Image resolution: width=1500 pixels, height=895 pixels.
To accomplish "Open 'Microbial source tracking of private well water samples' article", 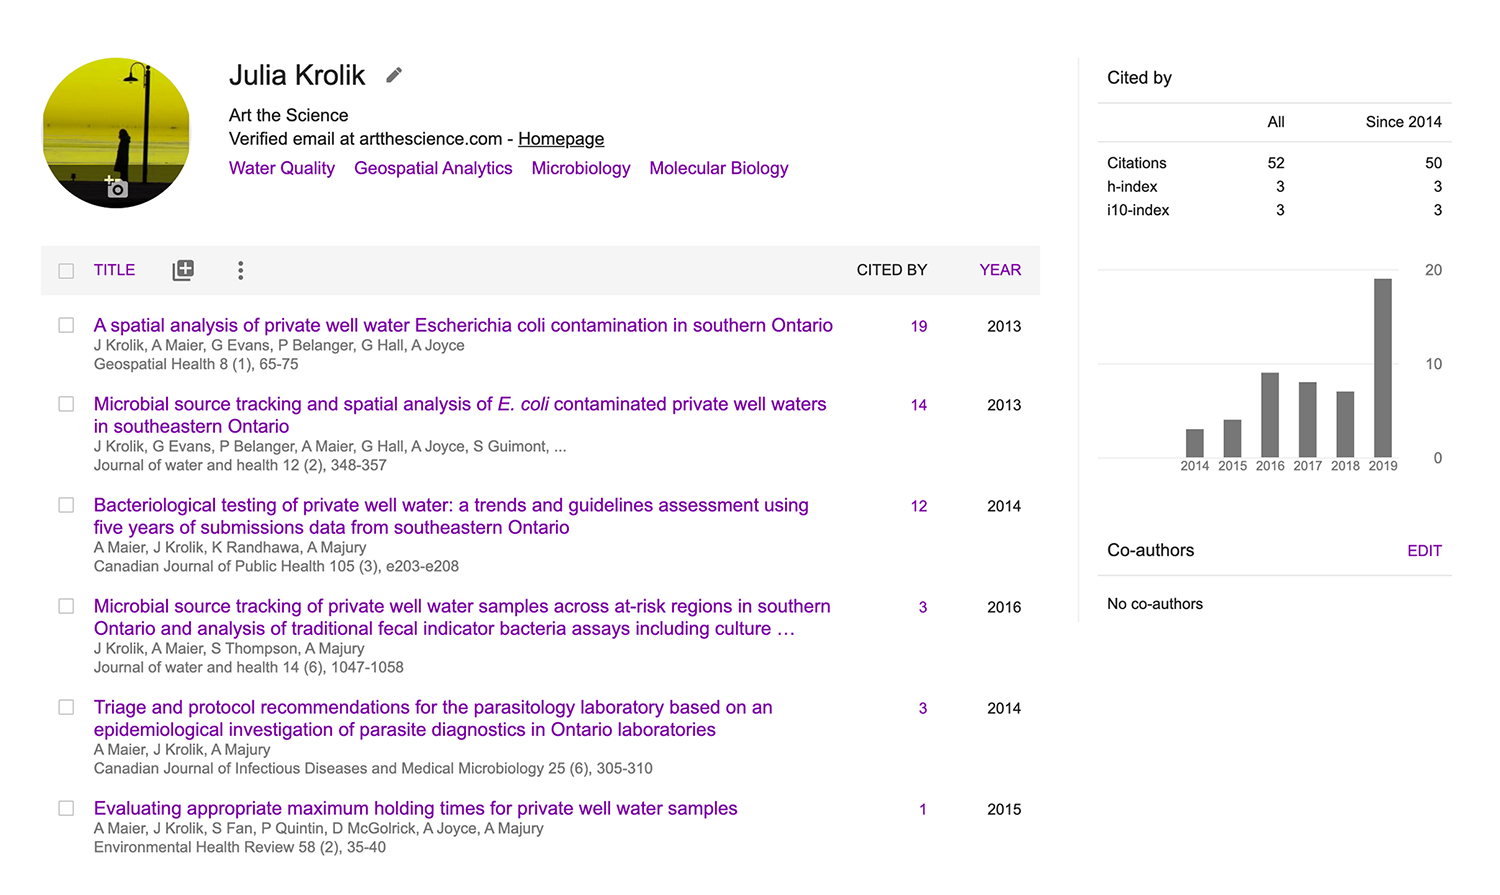I will click(462, 617).
